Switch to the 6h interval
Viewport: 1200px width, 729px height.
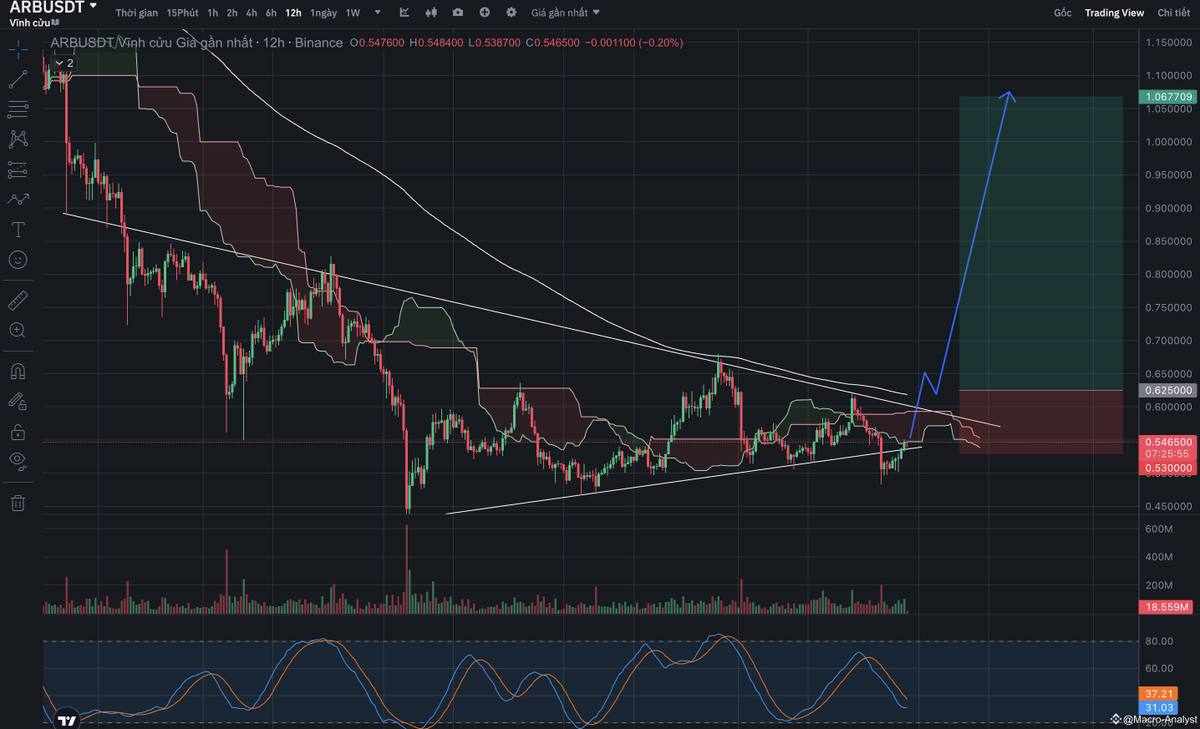tap(271, 13)
